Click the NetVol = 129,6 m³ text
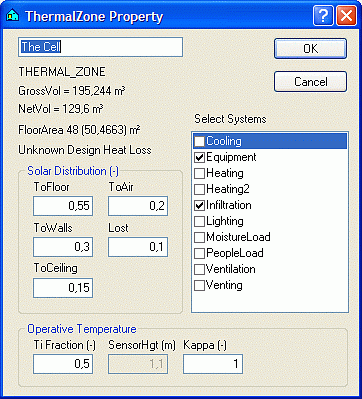Screen dimensions: 362x399 (x=61, y=109)
